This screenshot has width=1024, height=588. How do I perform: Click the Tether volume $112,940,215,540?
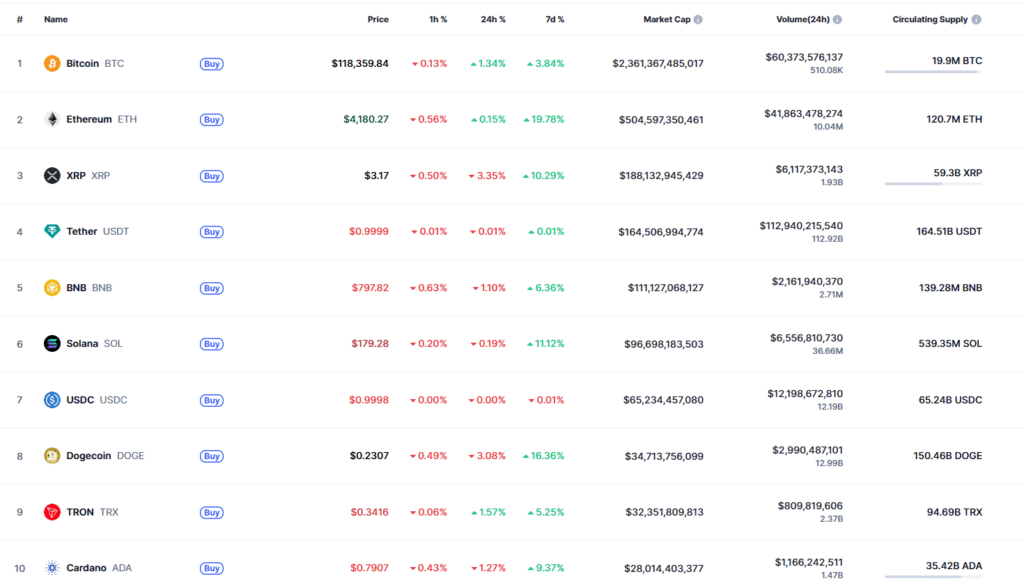coord(801,226)
